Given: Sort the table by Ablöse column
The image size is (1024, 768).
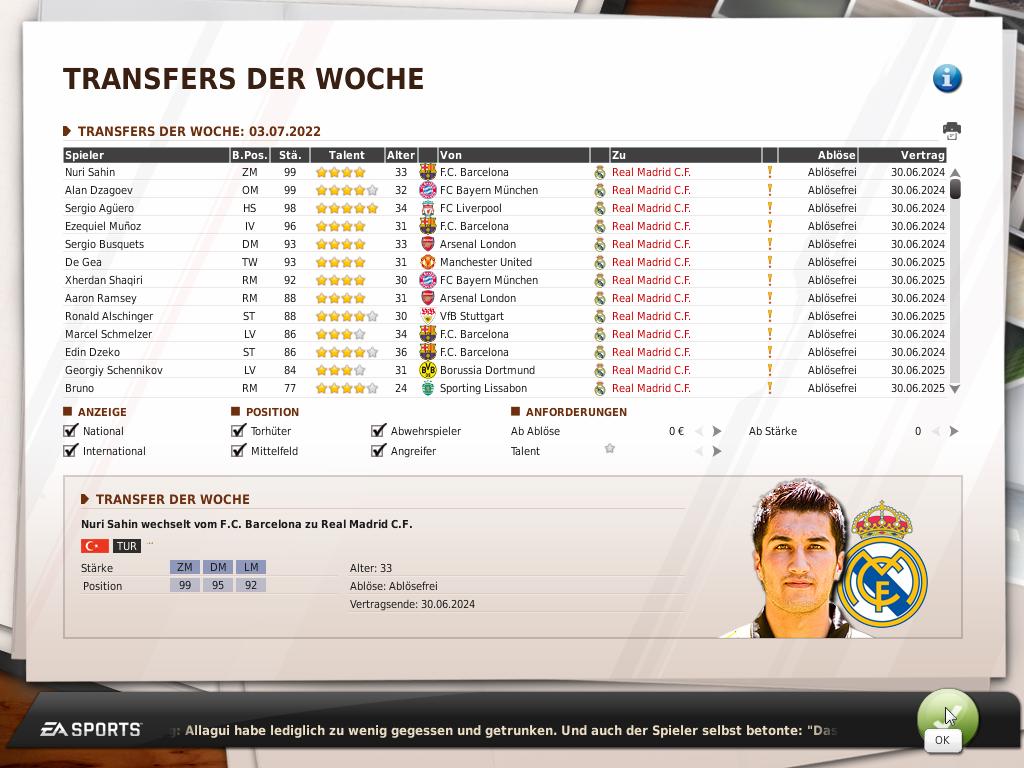Looking at the screenshot, I should coord(818,155).
